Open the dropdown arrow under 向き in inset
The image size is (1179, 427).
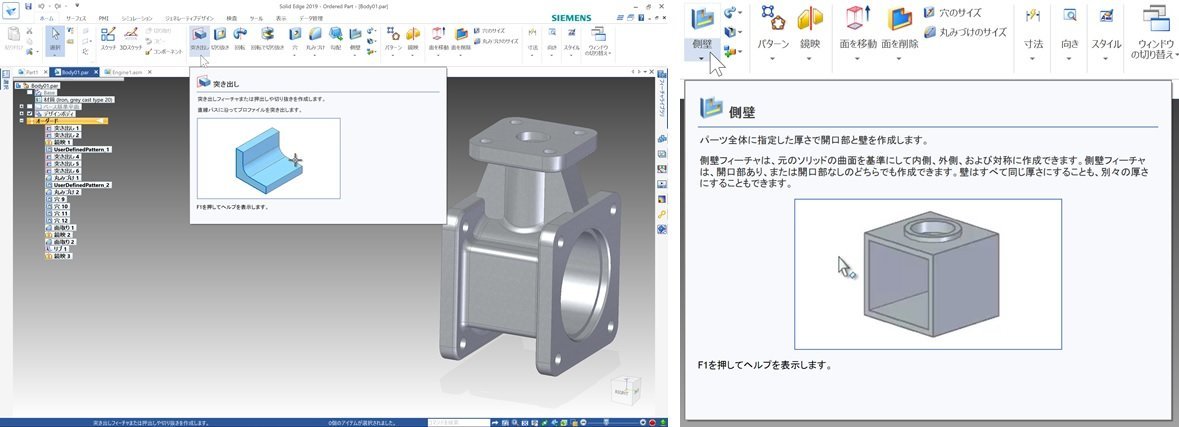(x=1068, y=58)
